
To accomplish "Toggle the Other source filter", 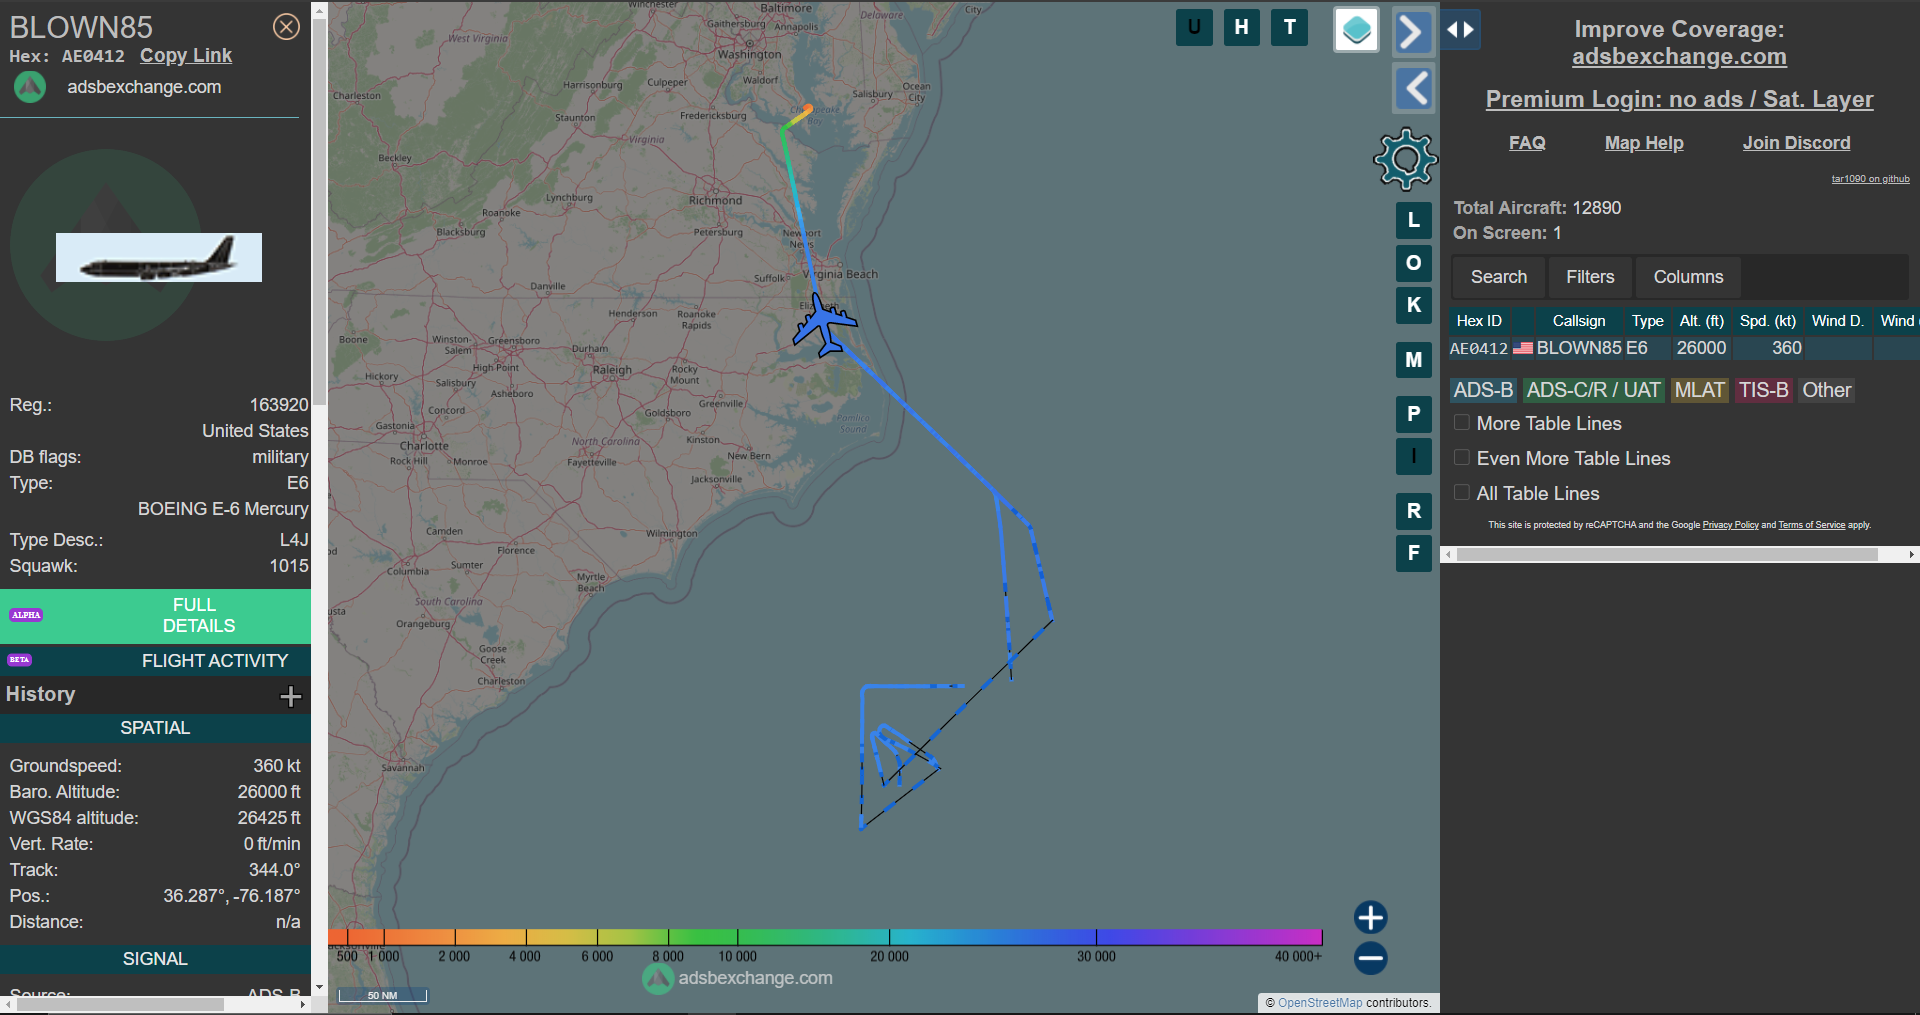I will (x=1826, y=390).
